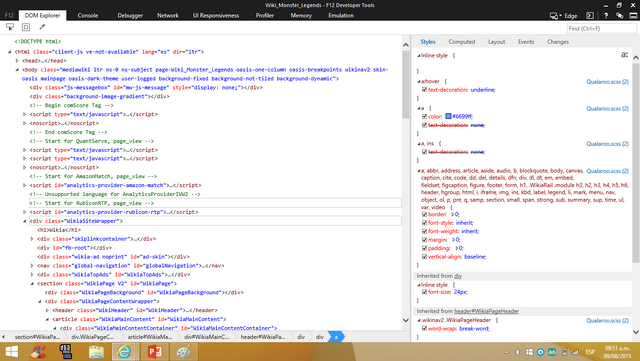640x361 pixels.
Task: Click the ESP language indicator
Action: tap(590, 352)
